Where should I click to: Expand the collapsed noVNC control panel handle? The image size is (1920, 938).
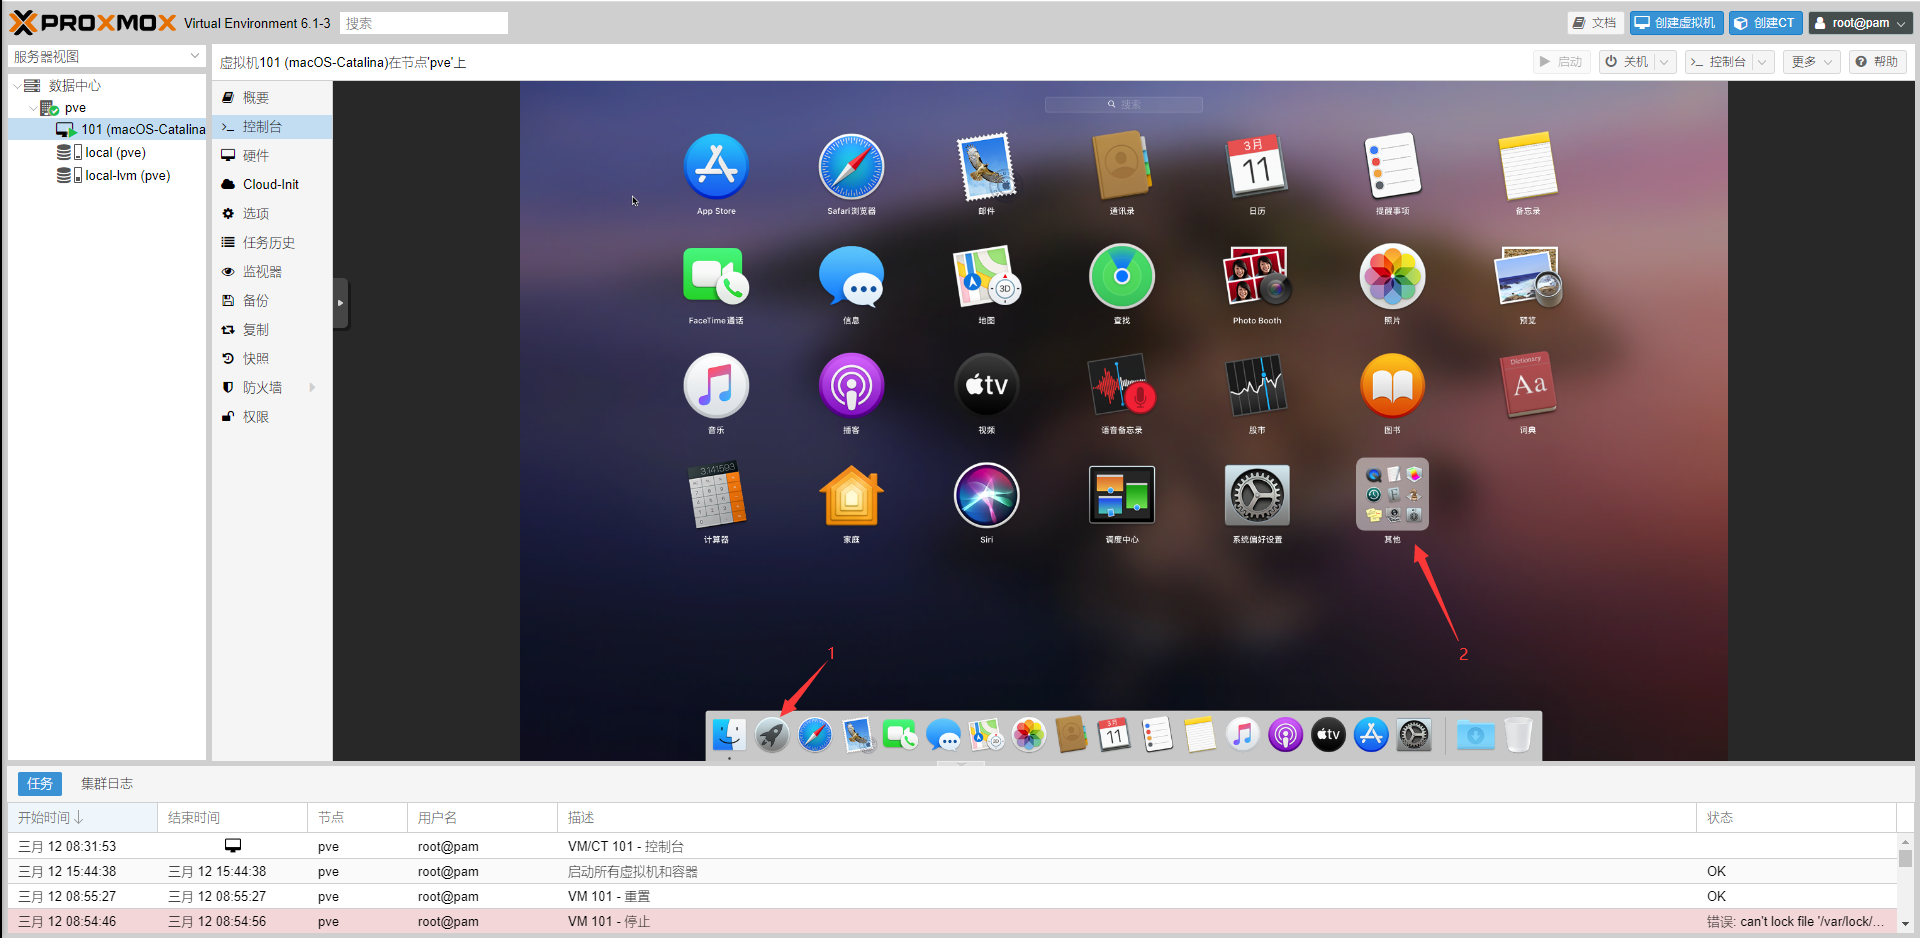341,303
